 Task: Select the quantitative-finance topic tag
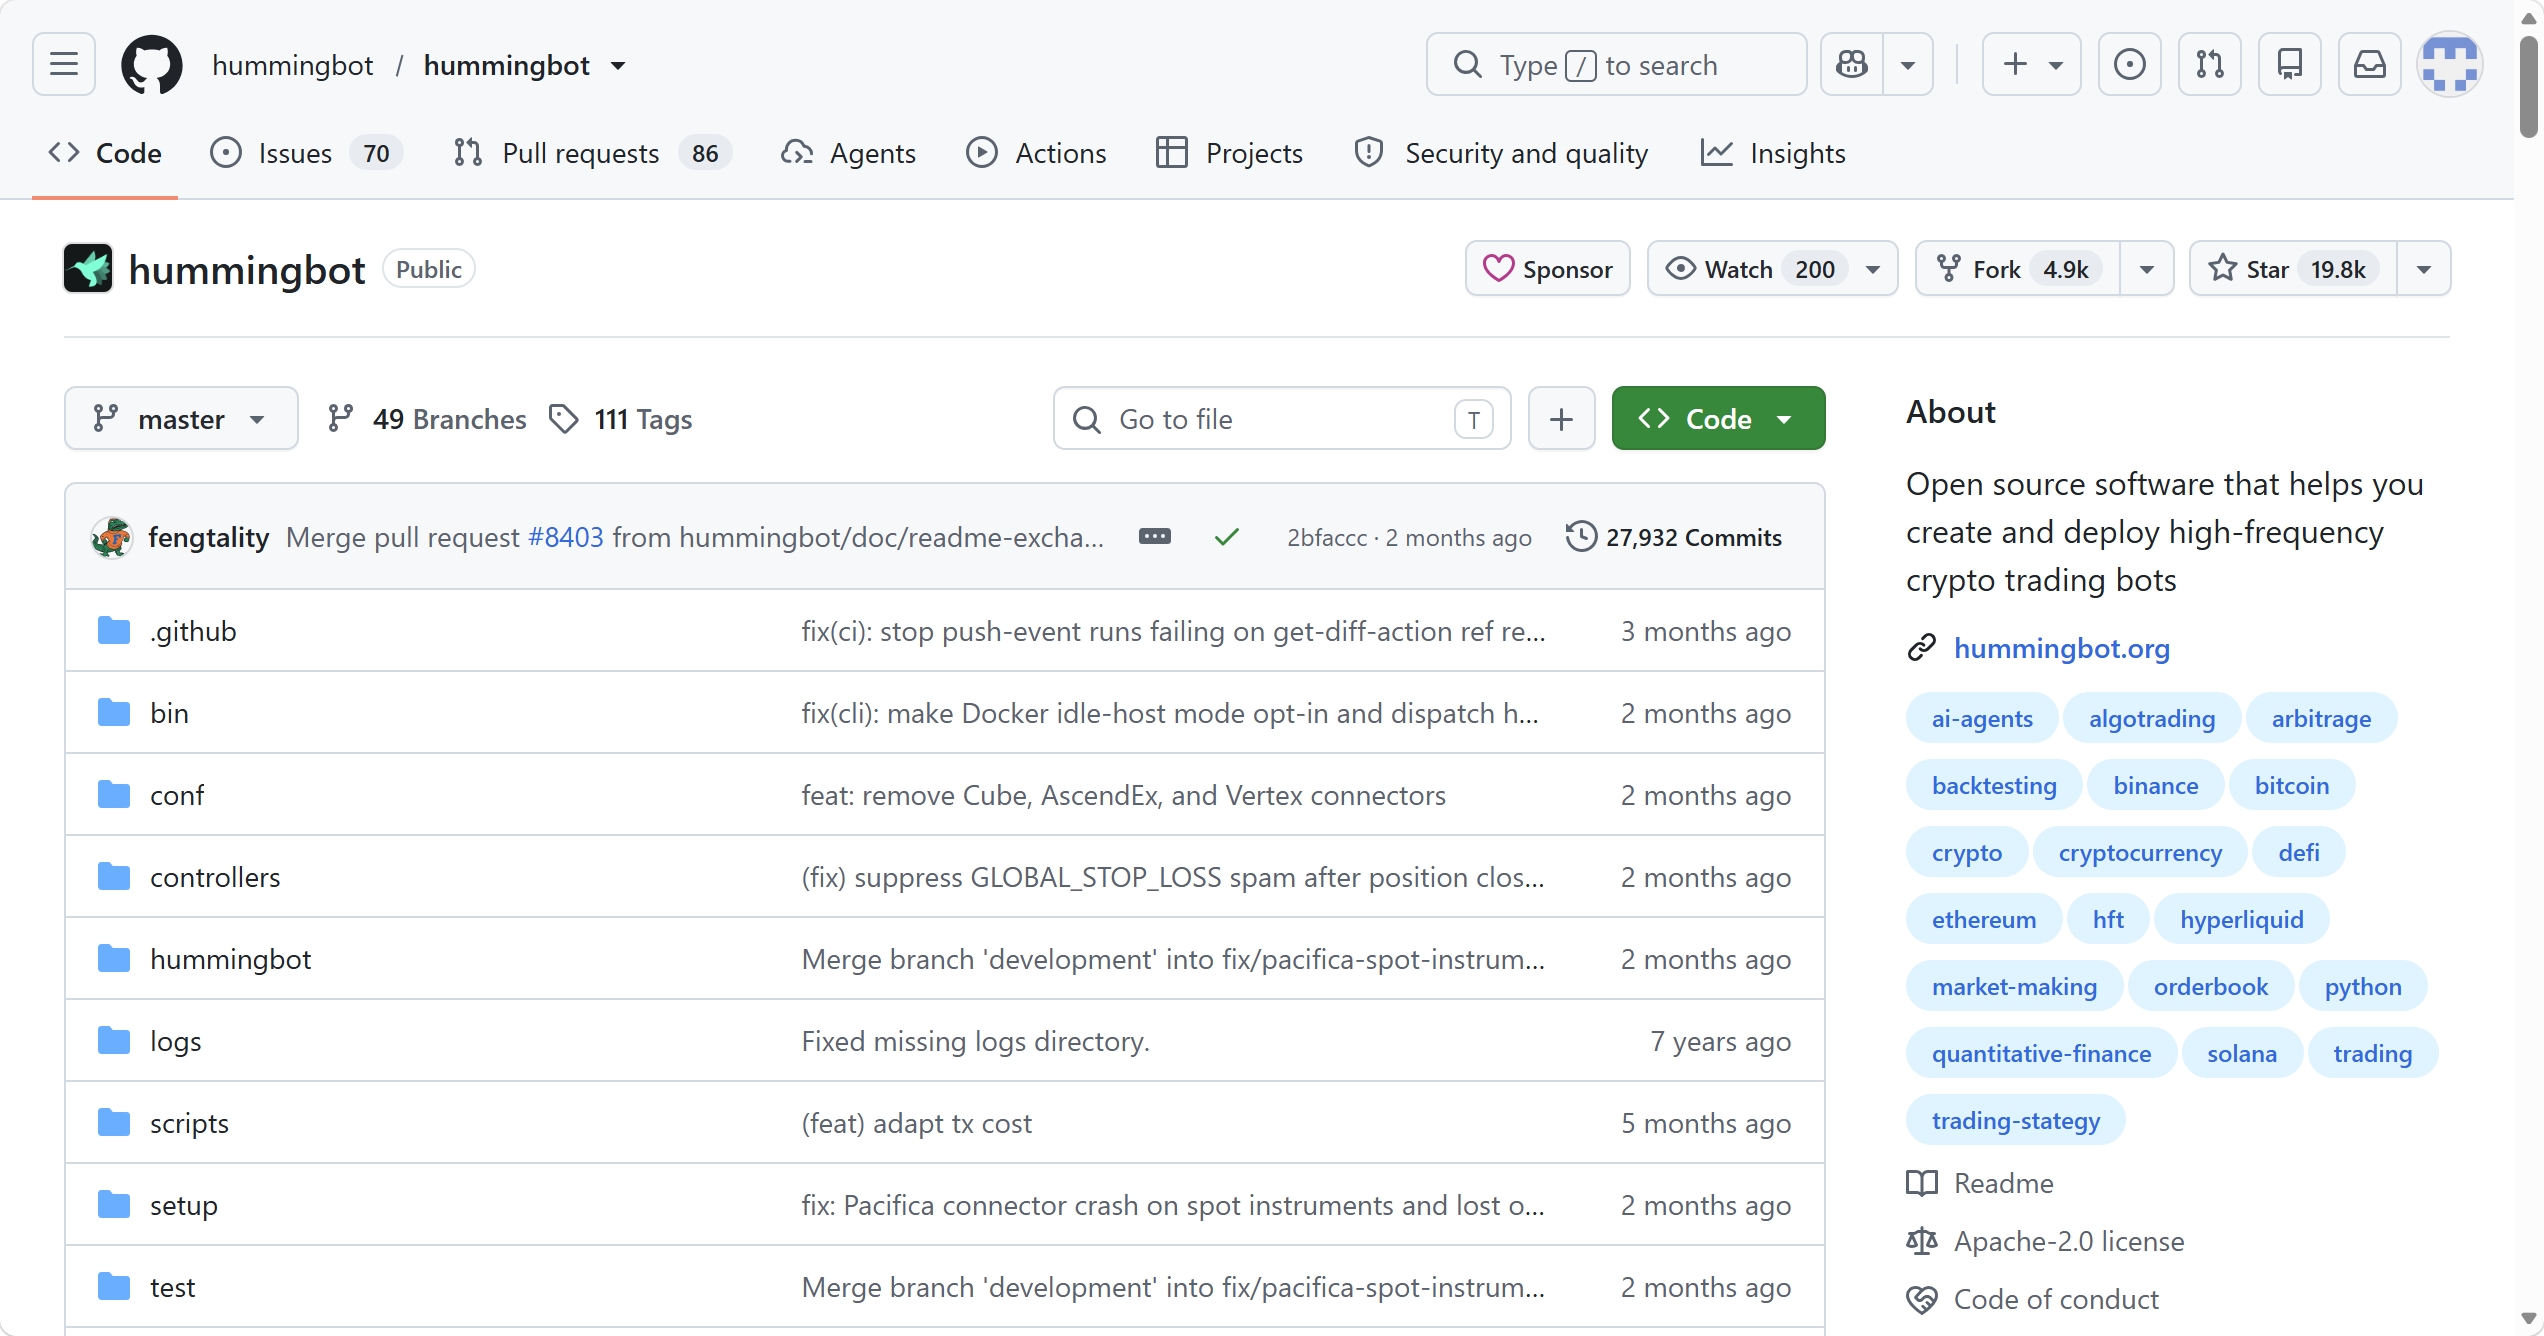(x=2041, y=1053)
